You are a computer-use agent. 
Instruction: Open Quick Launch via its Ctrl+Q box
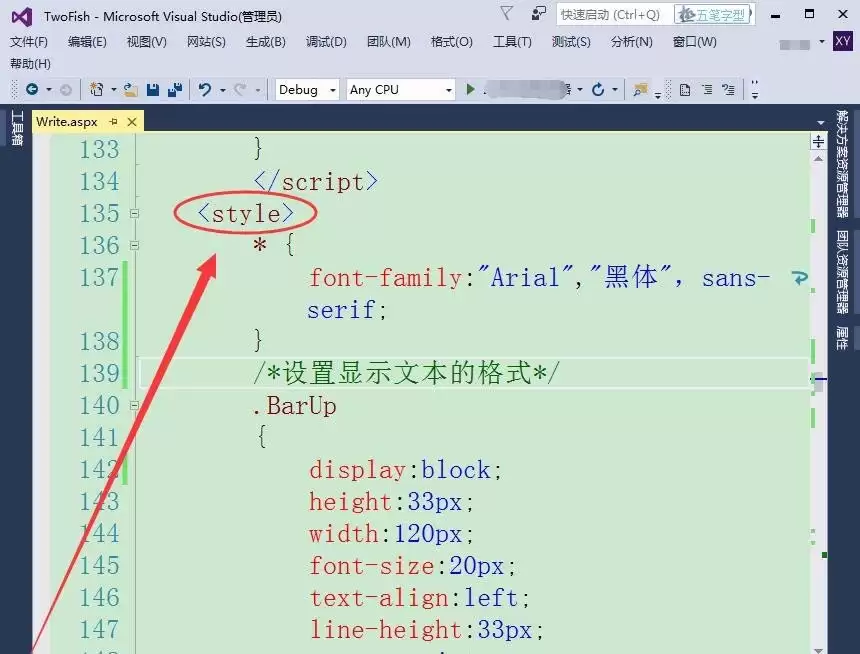coord(610,14)
